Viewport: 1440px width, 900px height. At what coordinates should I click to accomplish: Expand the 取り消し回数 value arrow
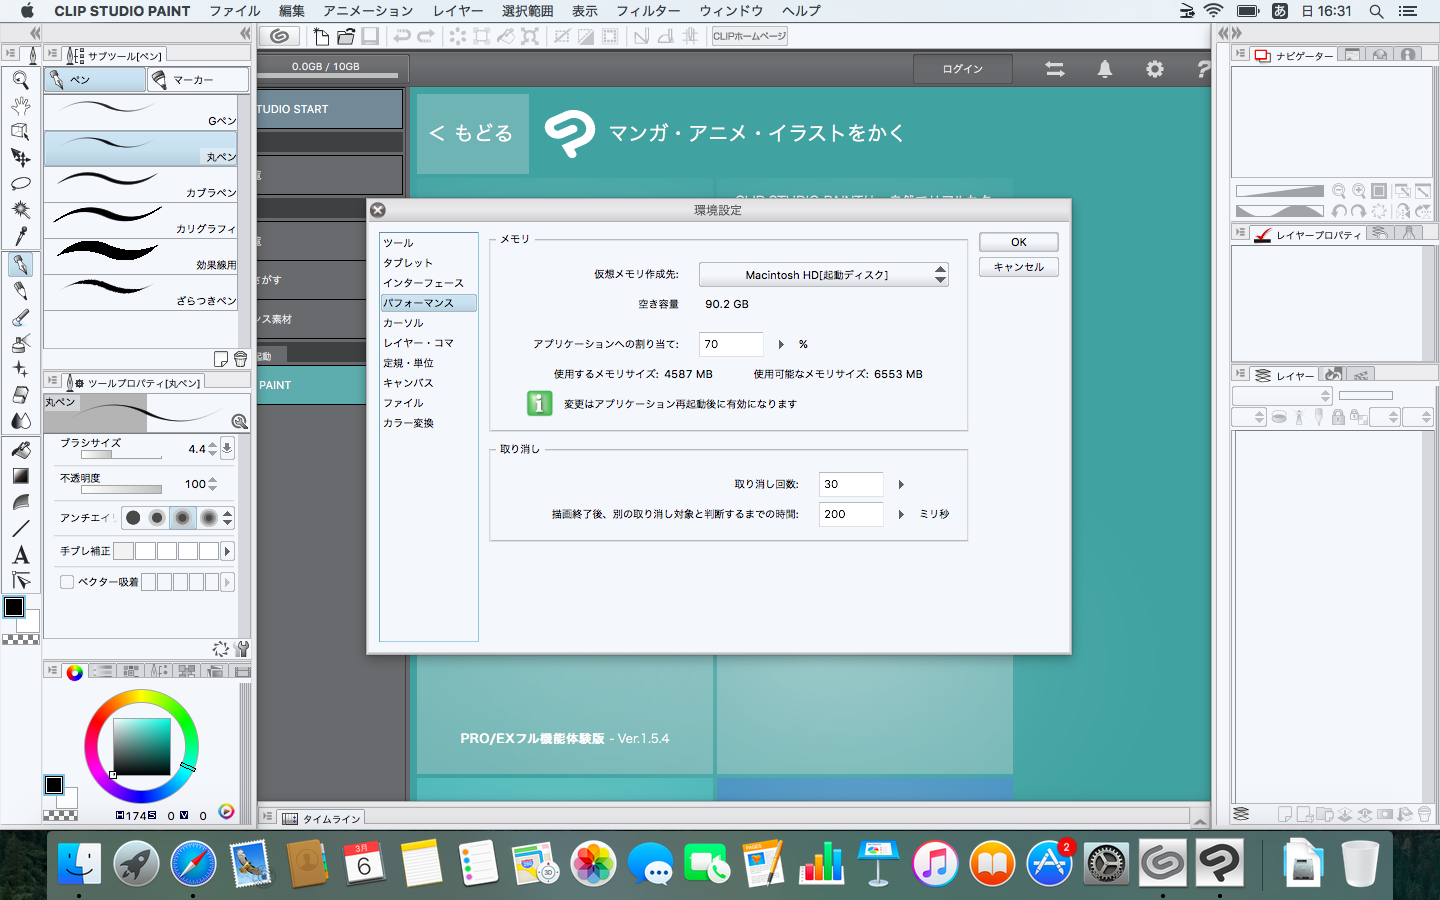click(901, 485)
